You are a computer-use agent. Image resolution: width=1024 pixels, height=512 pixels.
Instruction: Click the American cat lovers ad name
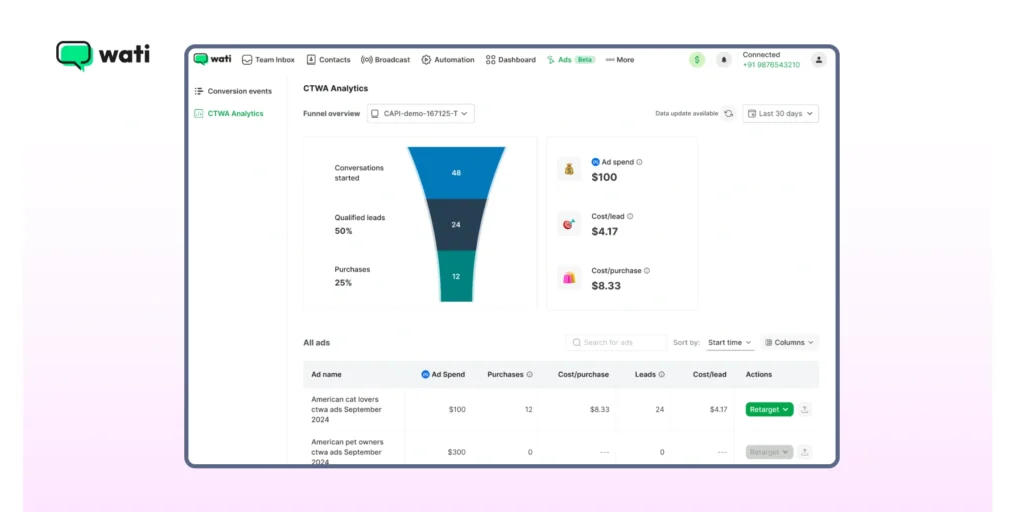(x=346, y=409)
